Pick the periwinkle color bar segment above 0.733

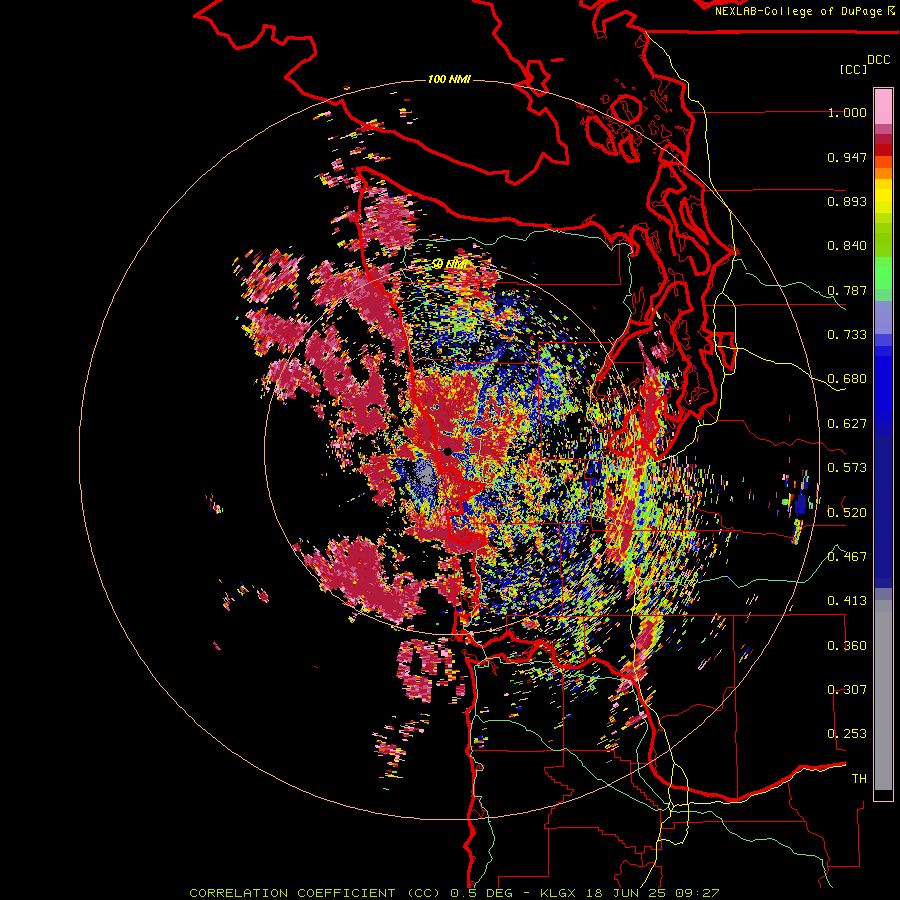click(883, 317)
